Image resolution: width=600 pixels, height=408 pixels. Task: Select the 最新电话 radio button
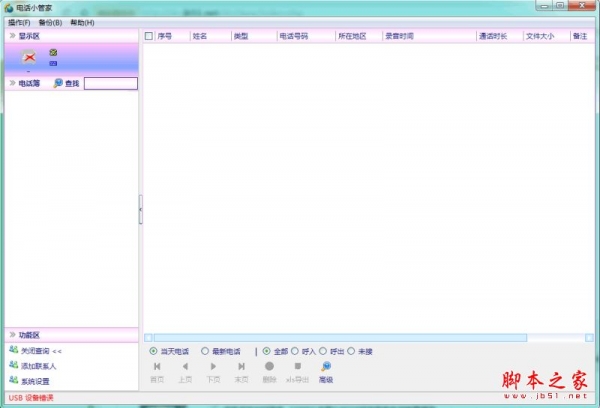(x=205, y=351)
